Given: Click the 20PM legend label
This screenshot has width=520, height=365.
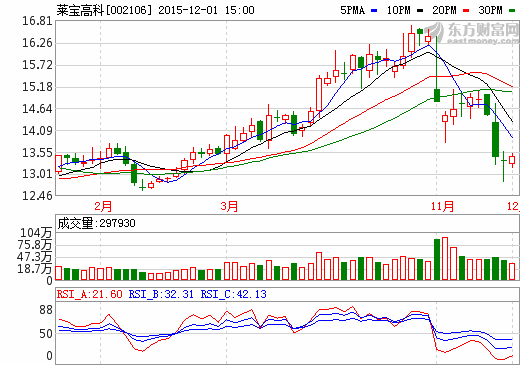Looking at the screenshot, I should 444,10.
